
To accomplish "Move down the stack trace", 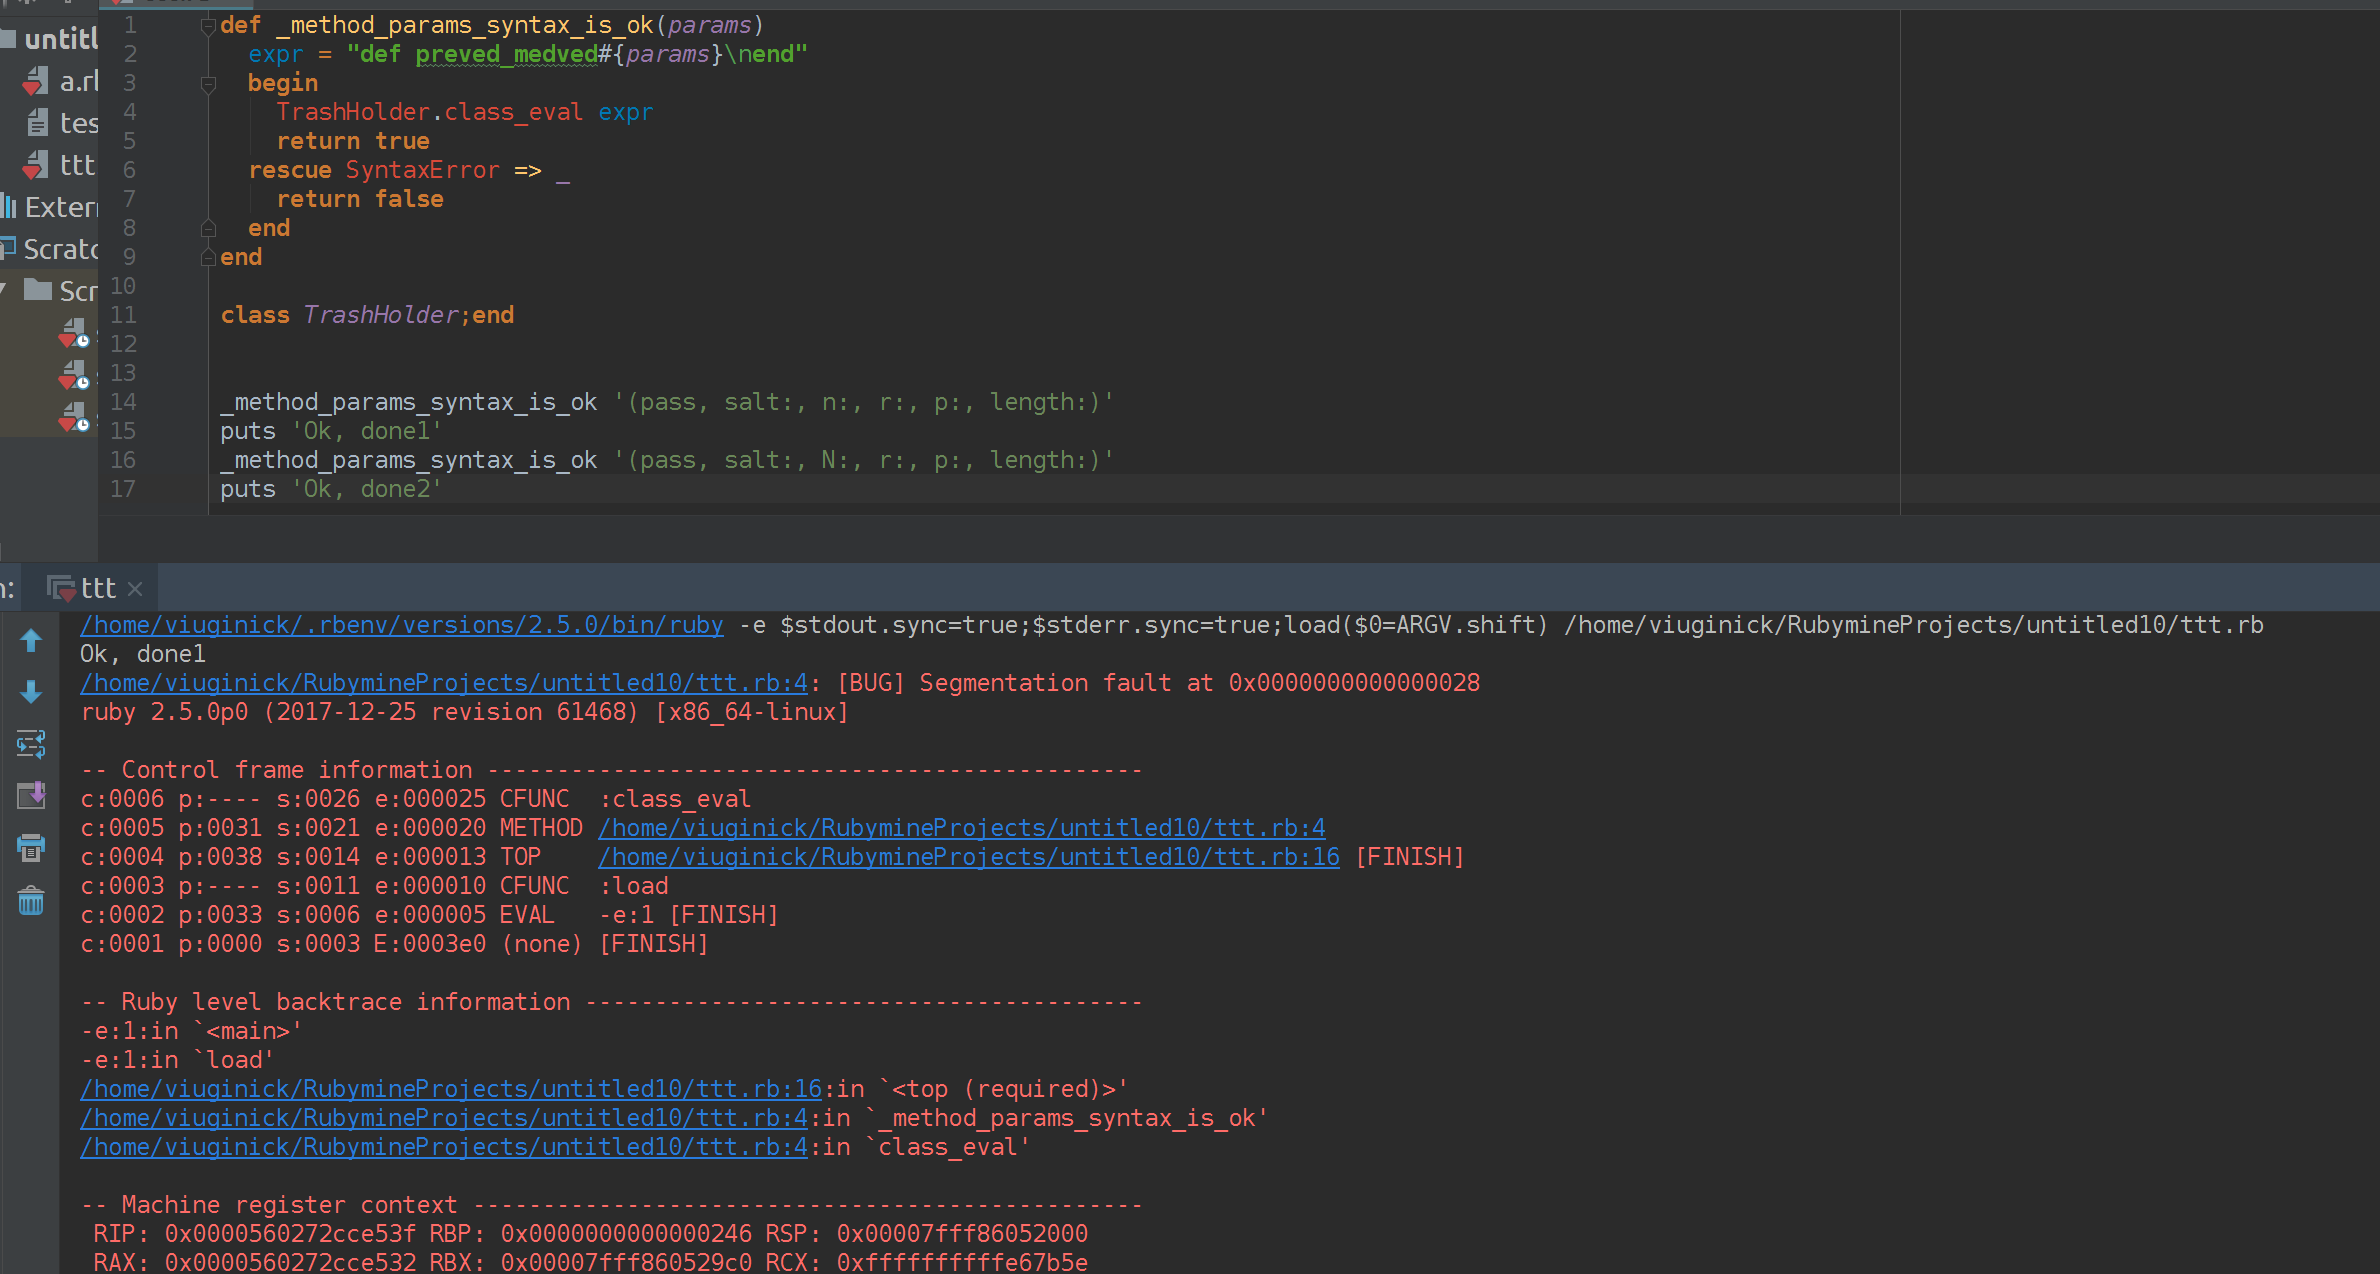I will click(x=31, y=692).
